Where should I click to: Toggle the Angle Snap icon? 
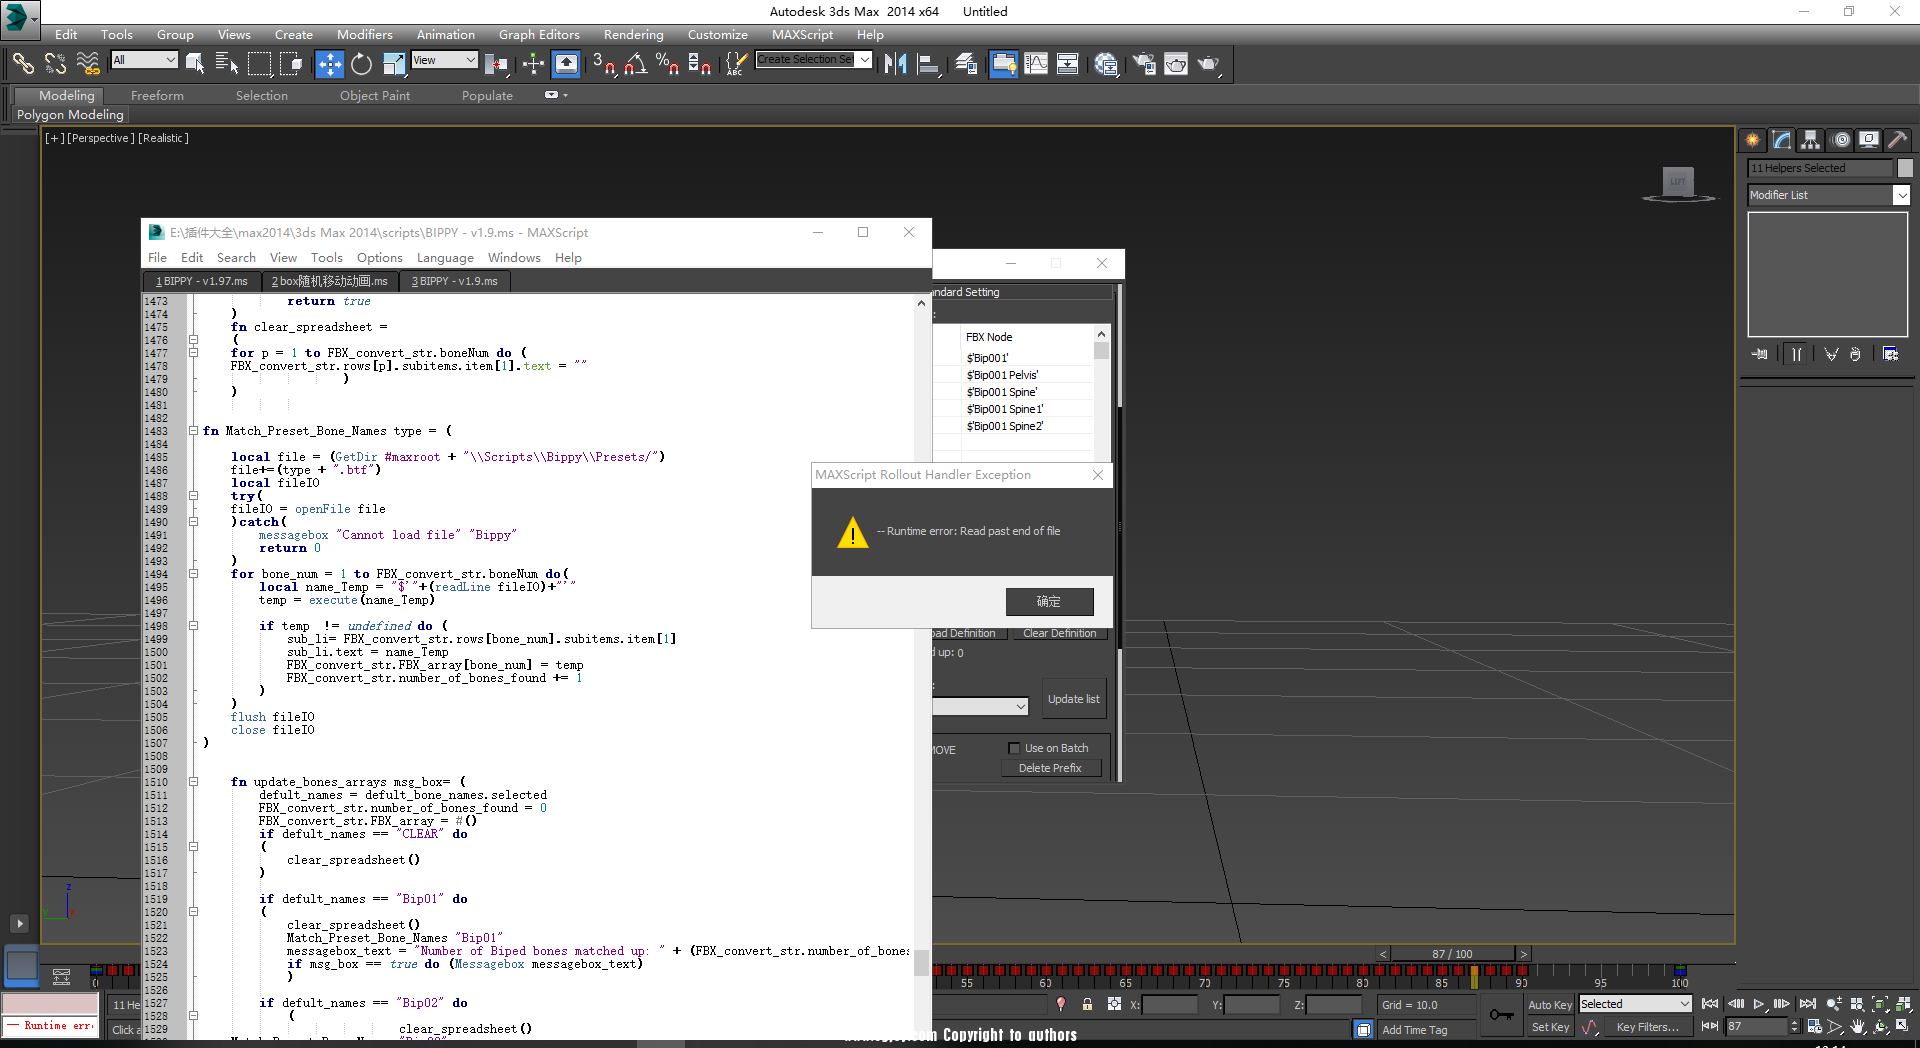[x=635, y=64]
